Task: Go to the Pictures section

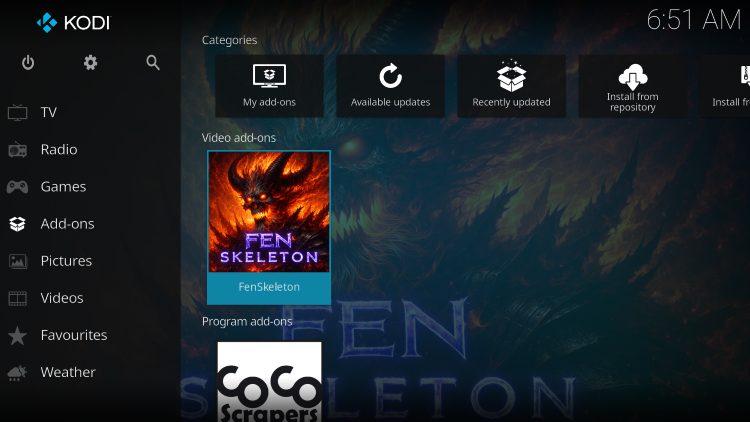Action: click(66, 261)
